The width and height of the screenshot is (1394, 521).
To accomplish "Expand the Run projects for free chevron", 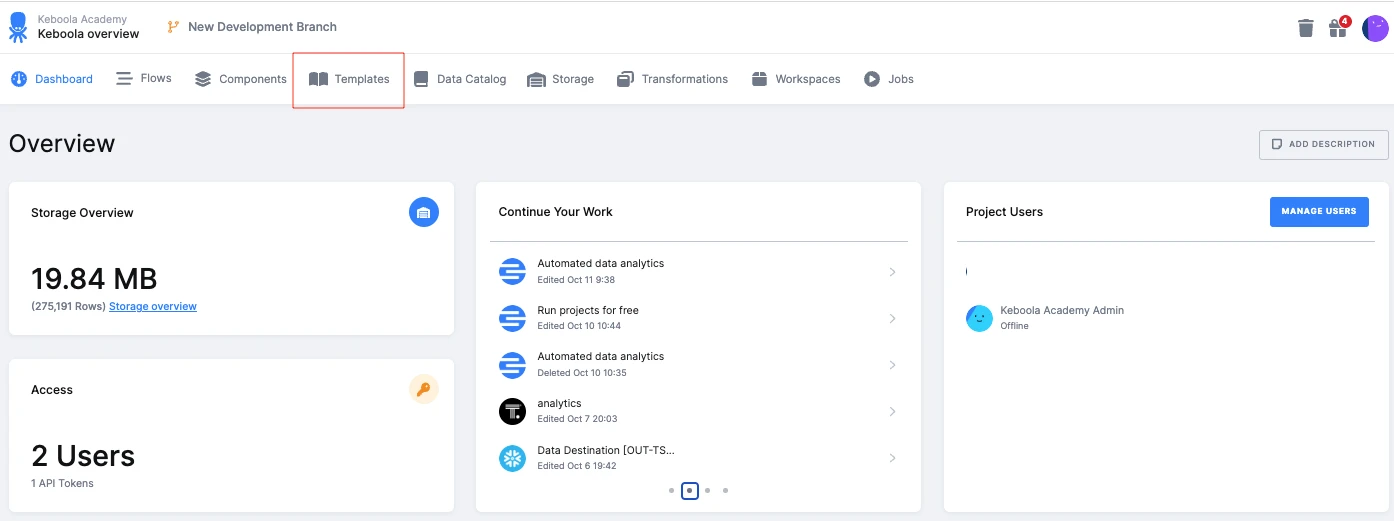I will [892, 318].
